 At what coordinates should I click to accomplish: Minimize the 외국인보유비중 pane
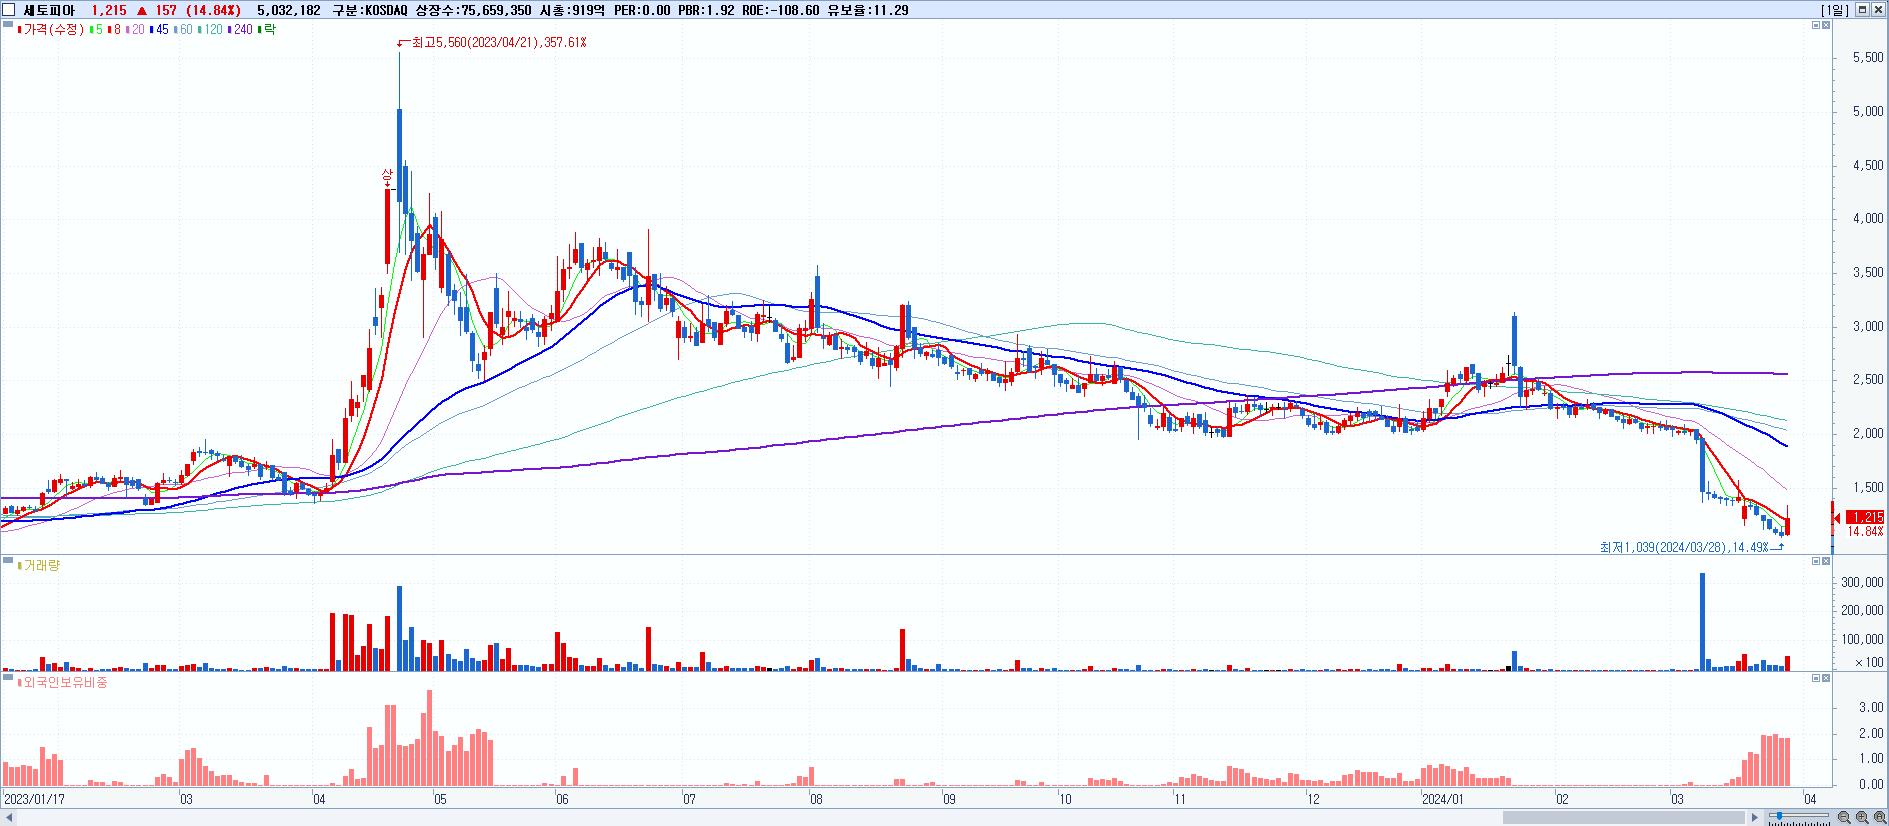1816,678
